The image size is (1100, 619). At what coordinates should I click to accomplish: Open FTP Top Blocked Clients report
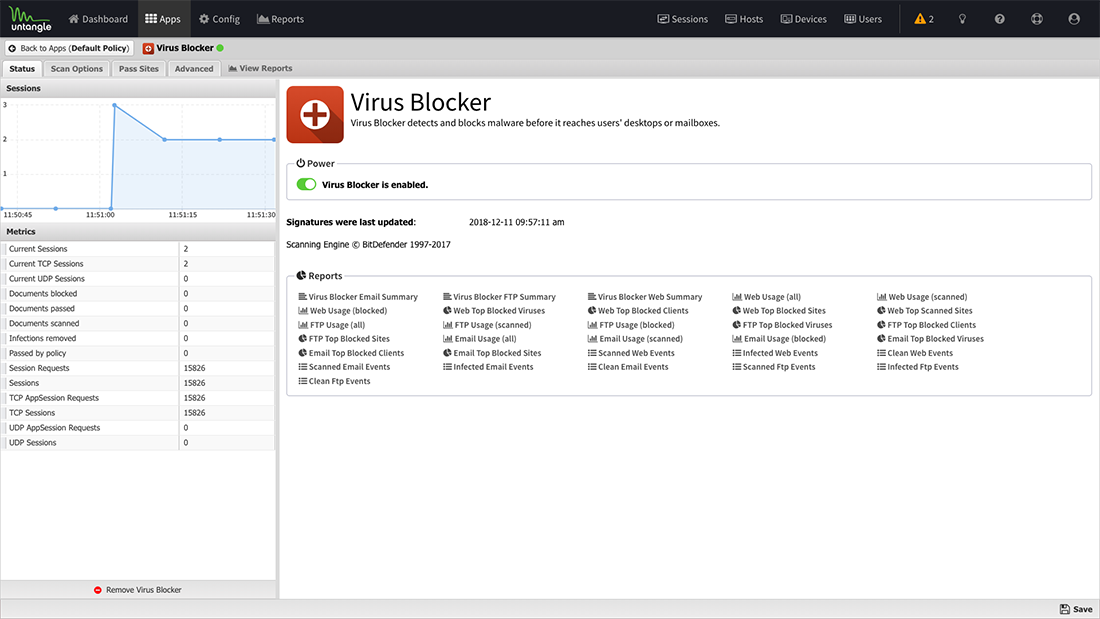click(x=926, y=325)
